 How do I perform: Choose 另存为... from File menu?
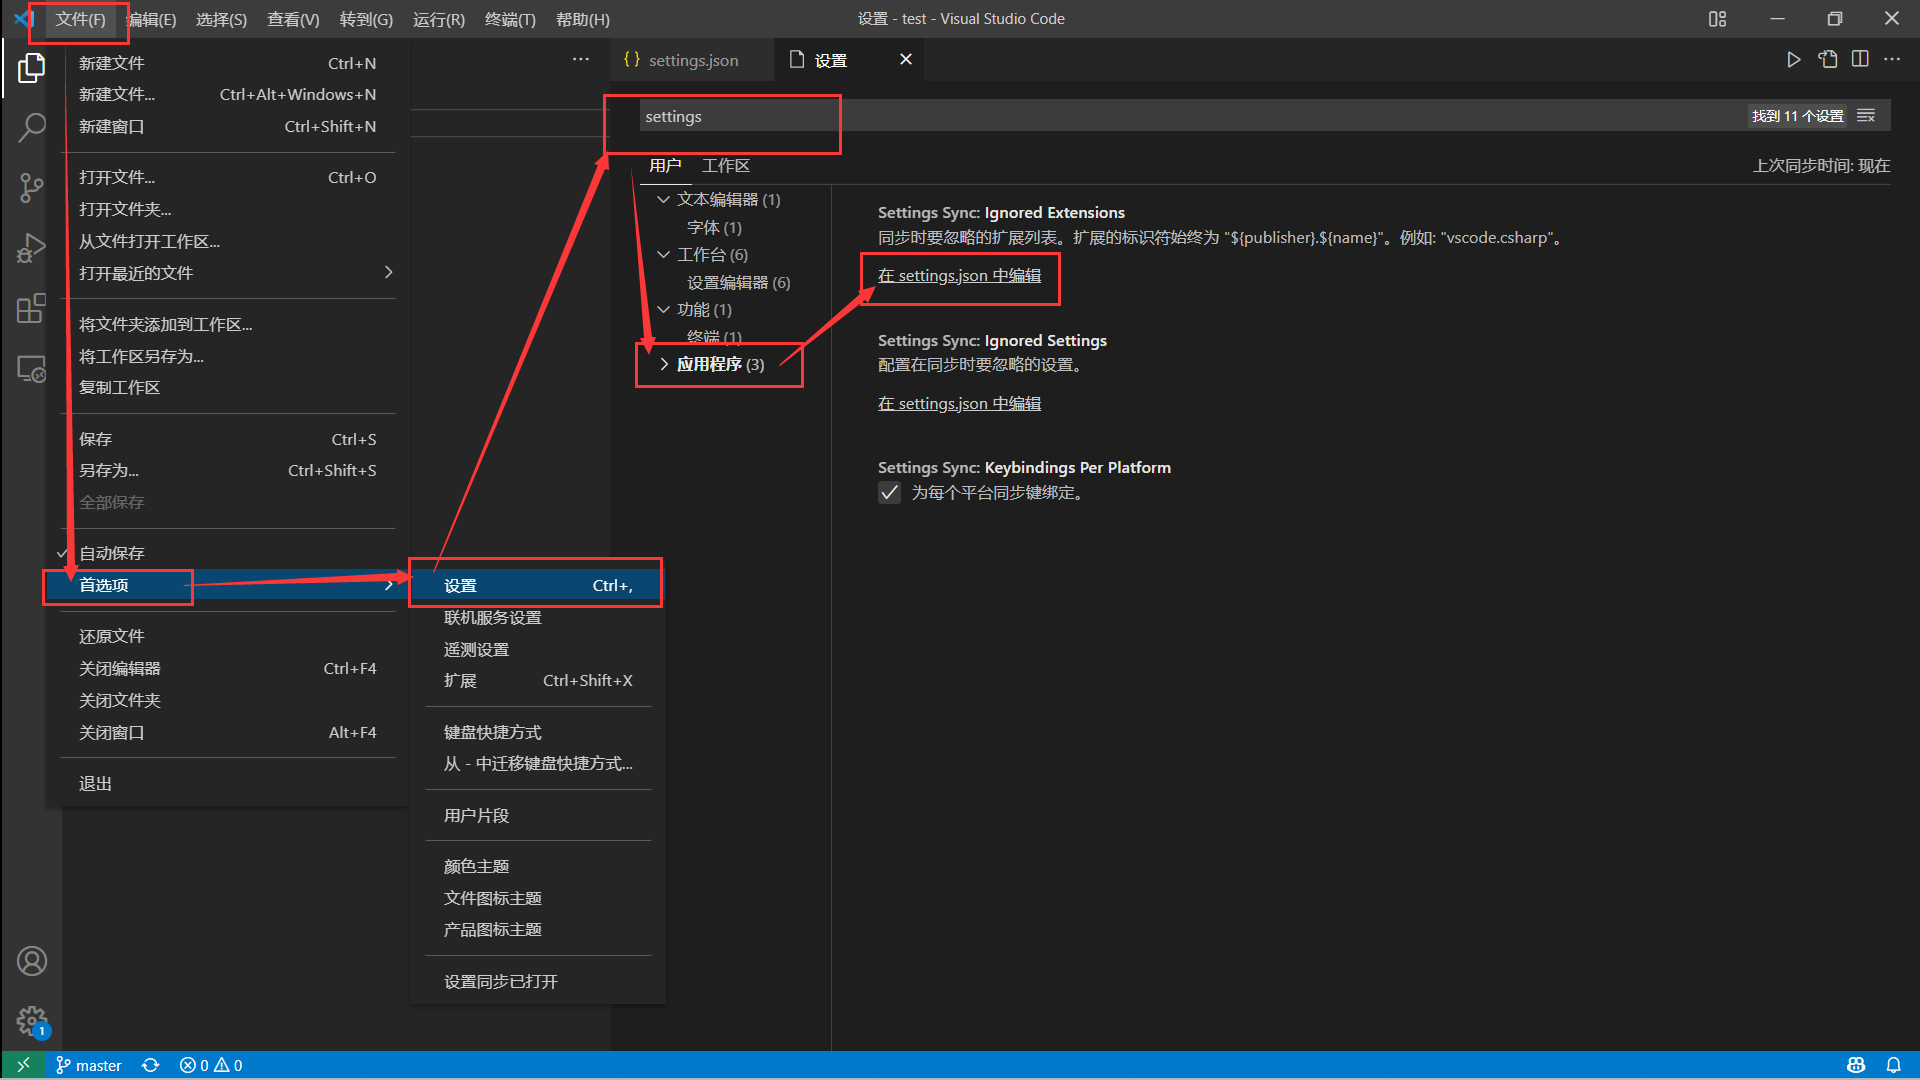(x=228, y=470)
